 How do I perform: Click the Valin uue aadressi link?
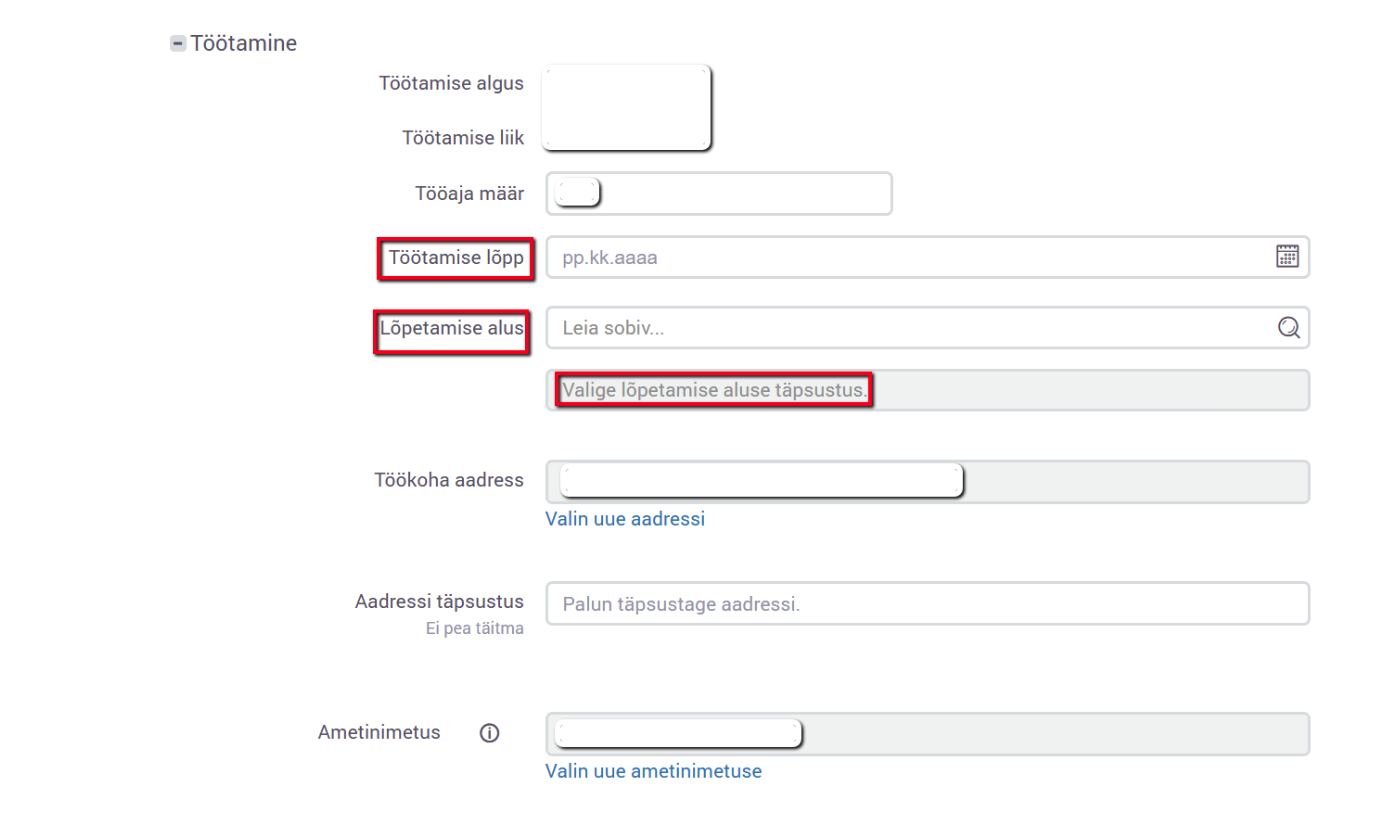tap(625, 519)
